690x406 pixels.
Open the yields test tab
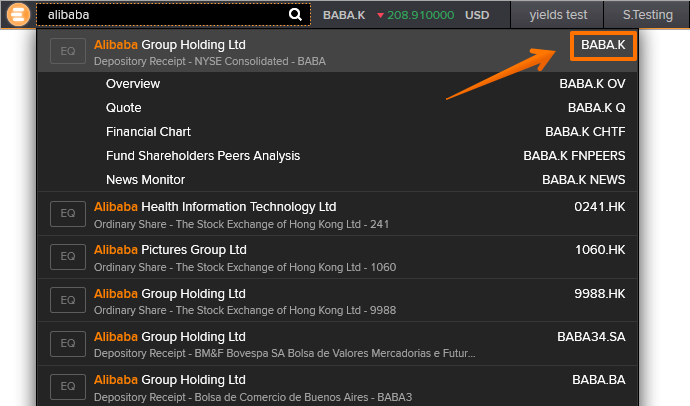click(x=559, y=15)
